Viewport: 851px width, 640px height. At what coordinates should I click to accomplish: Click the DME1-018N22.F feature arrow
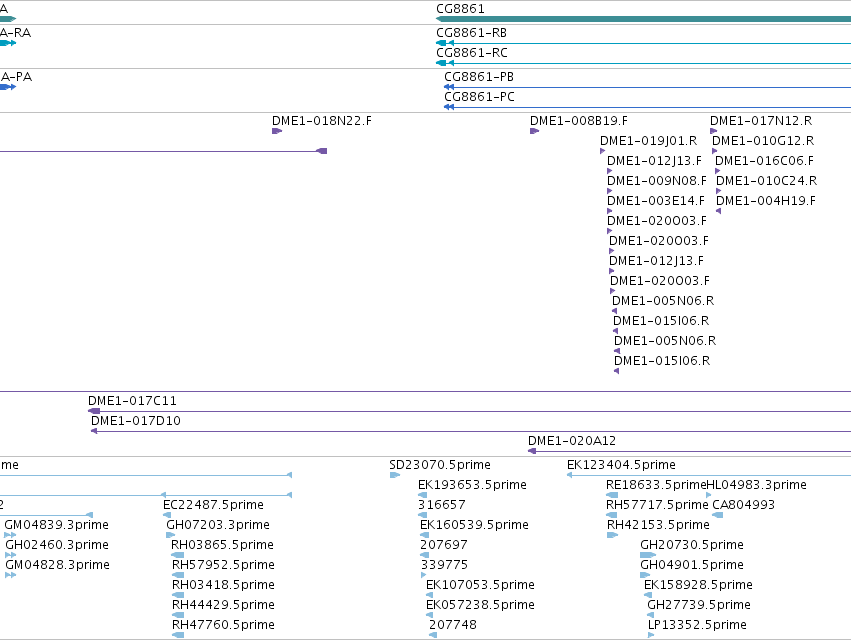pos(277,131)
